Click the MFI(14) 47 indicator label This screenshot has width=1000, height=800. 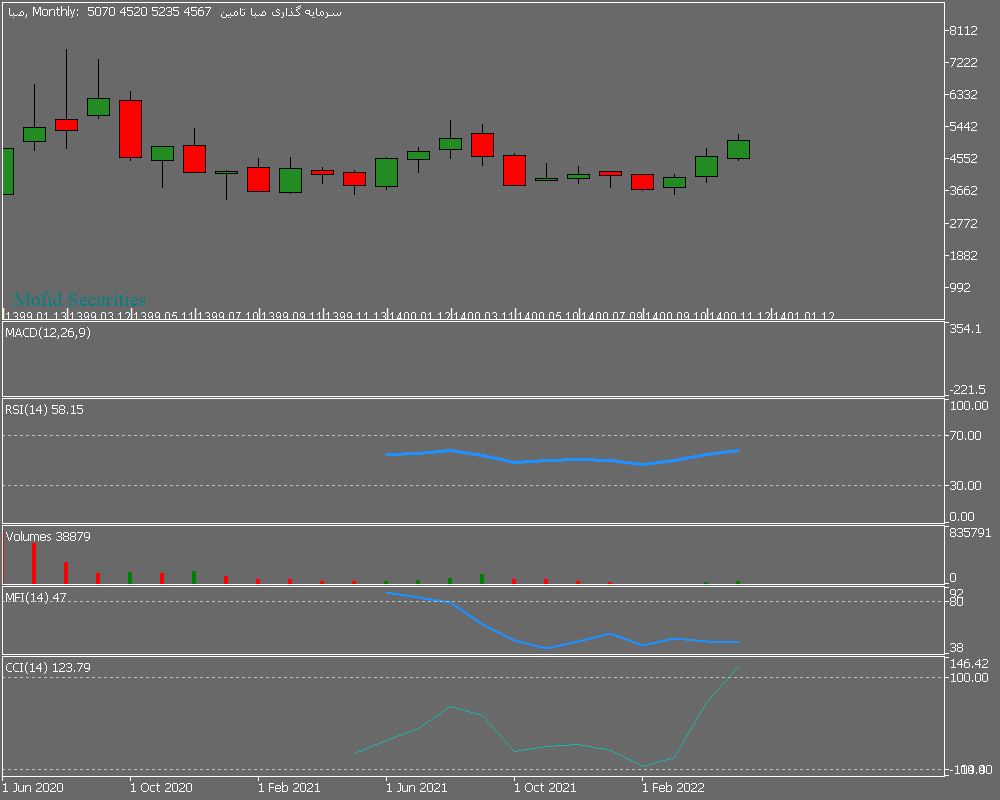pos(36,598)
